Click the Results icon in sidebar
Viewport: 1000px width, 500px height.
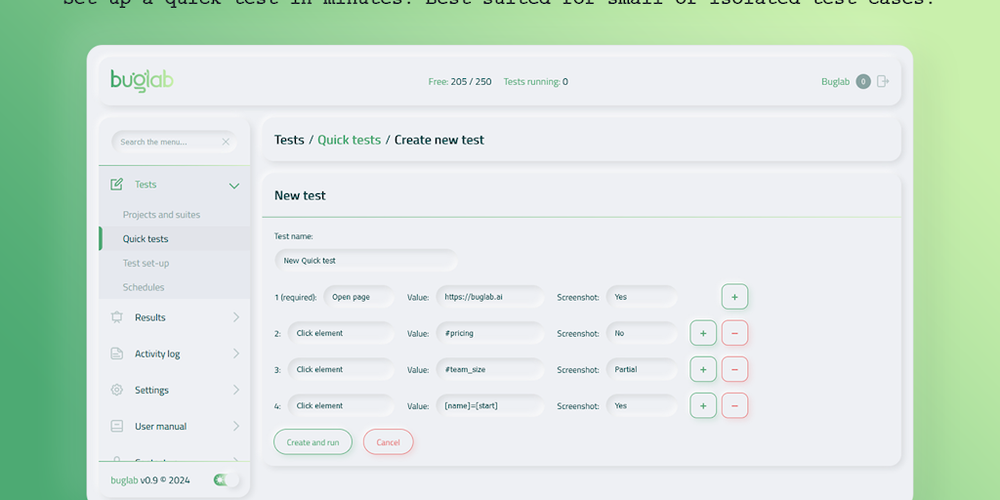[117, 317]
